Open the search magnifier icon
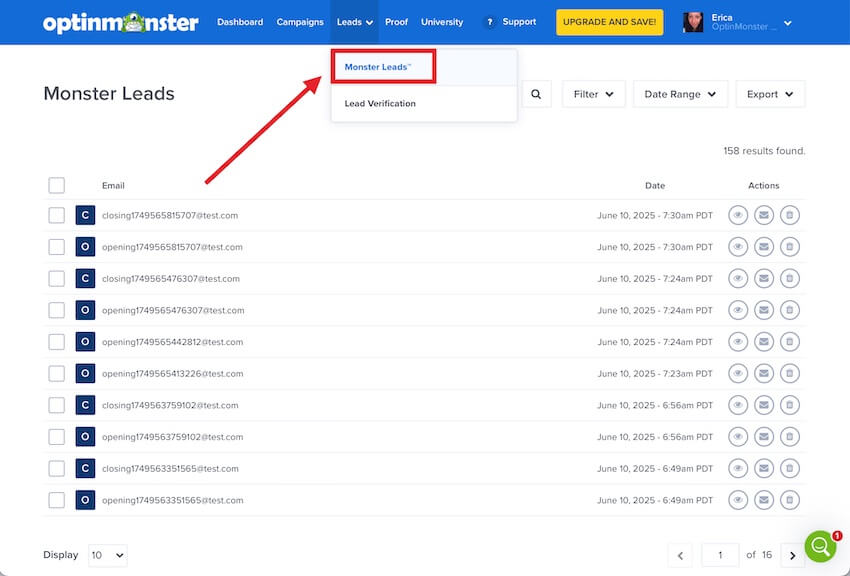Screen dimensions: 850x576 click(536, 93)
